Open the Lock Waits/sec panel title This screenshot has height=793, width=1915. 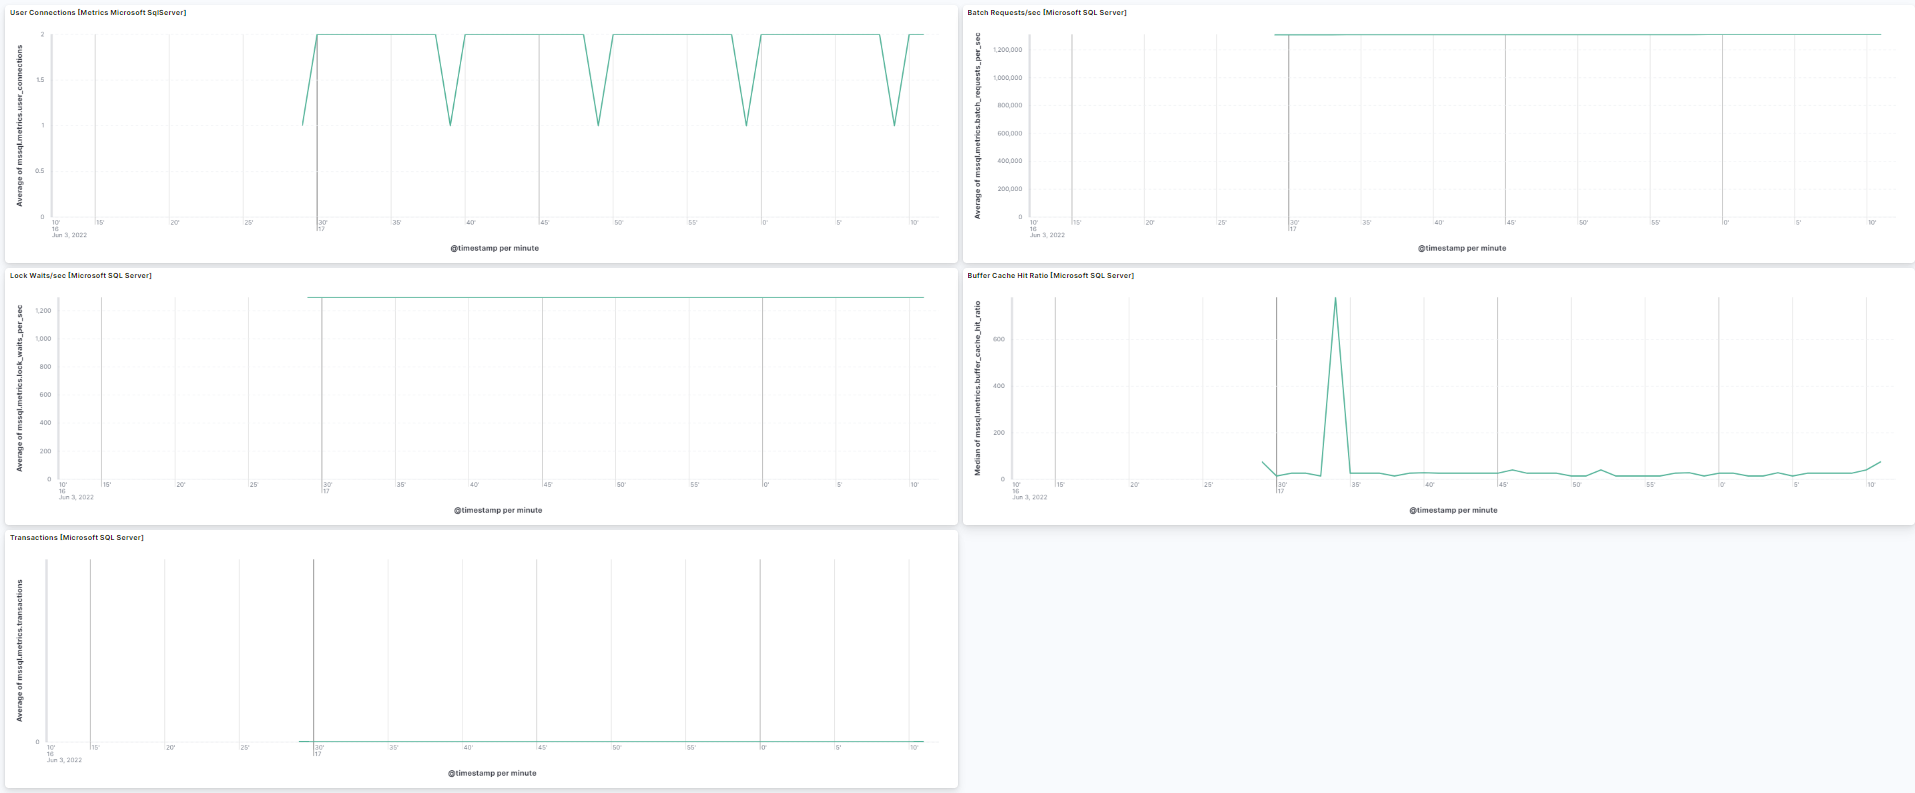tap(81, 276)
